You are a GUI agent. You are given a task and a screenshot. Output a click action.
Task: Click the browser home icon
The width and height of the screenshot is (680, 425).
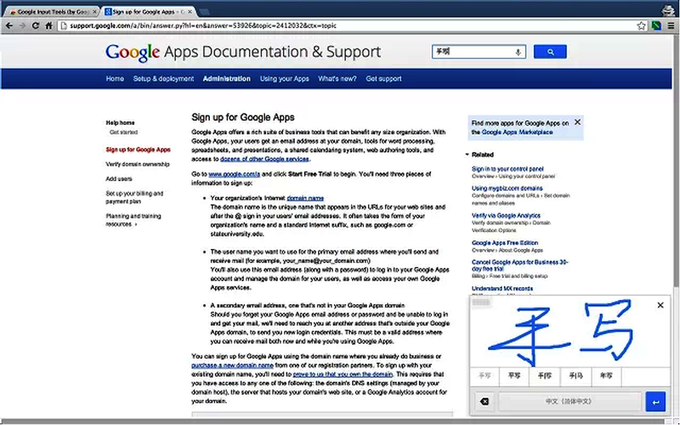tap(49, 26)
